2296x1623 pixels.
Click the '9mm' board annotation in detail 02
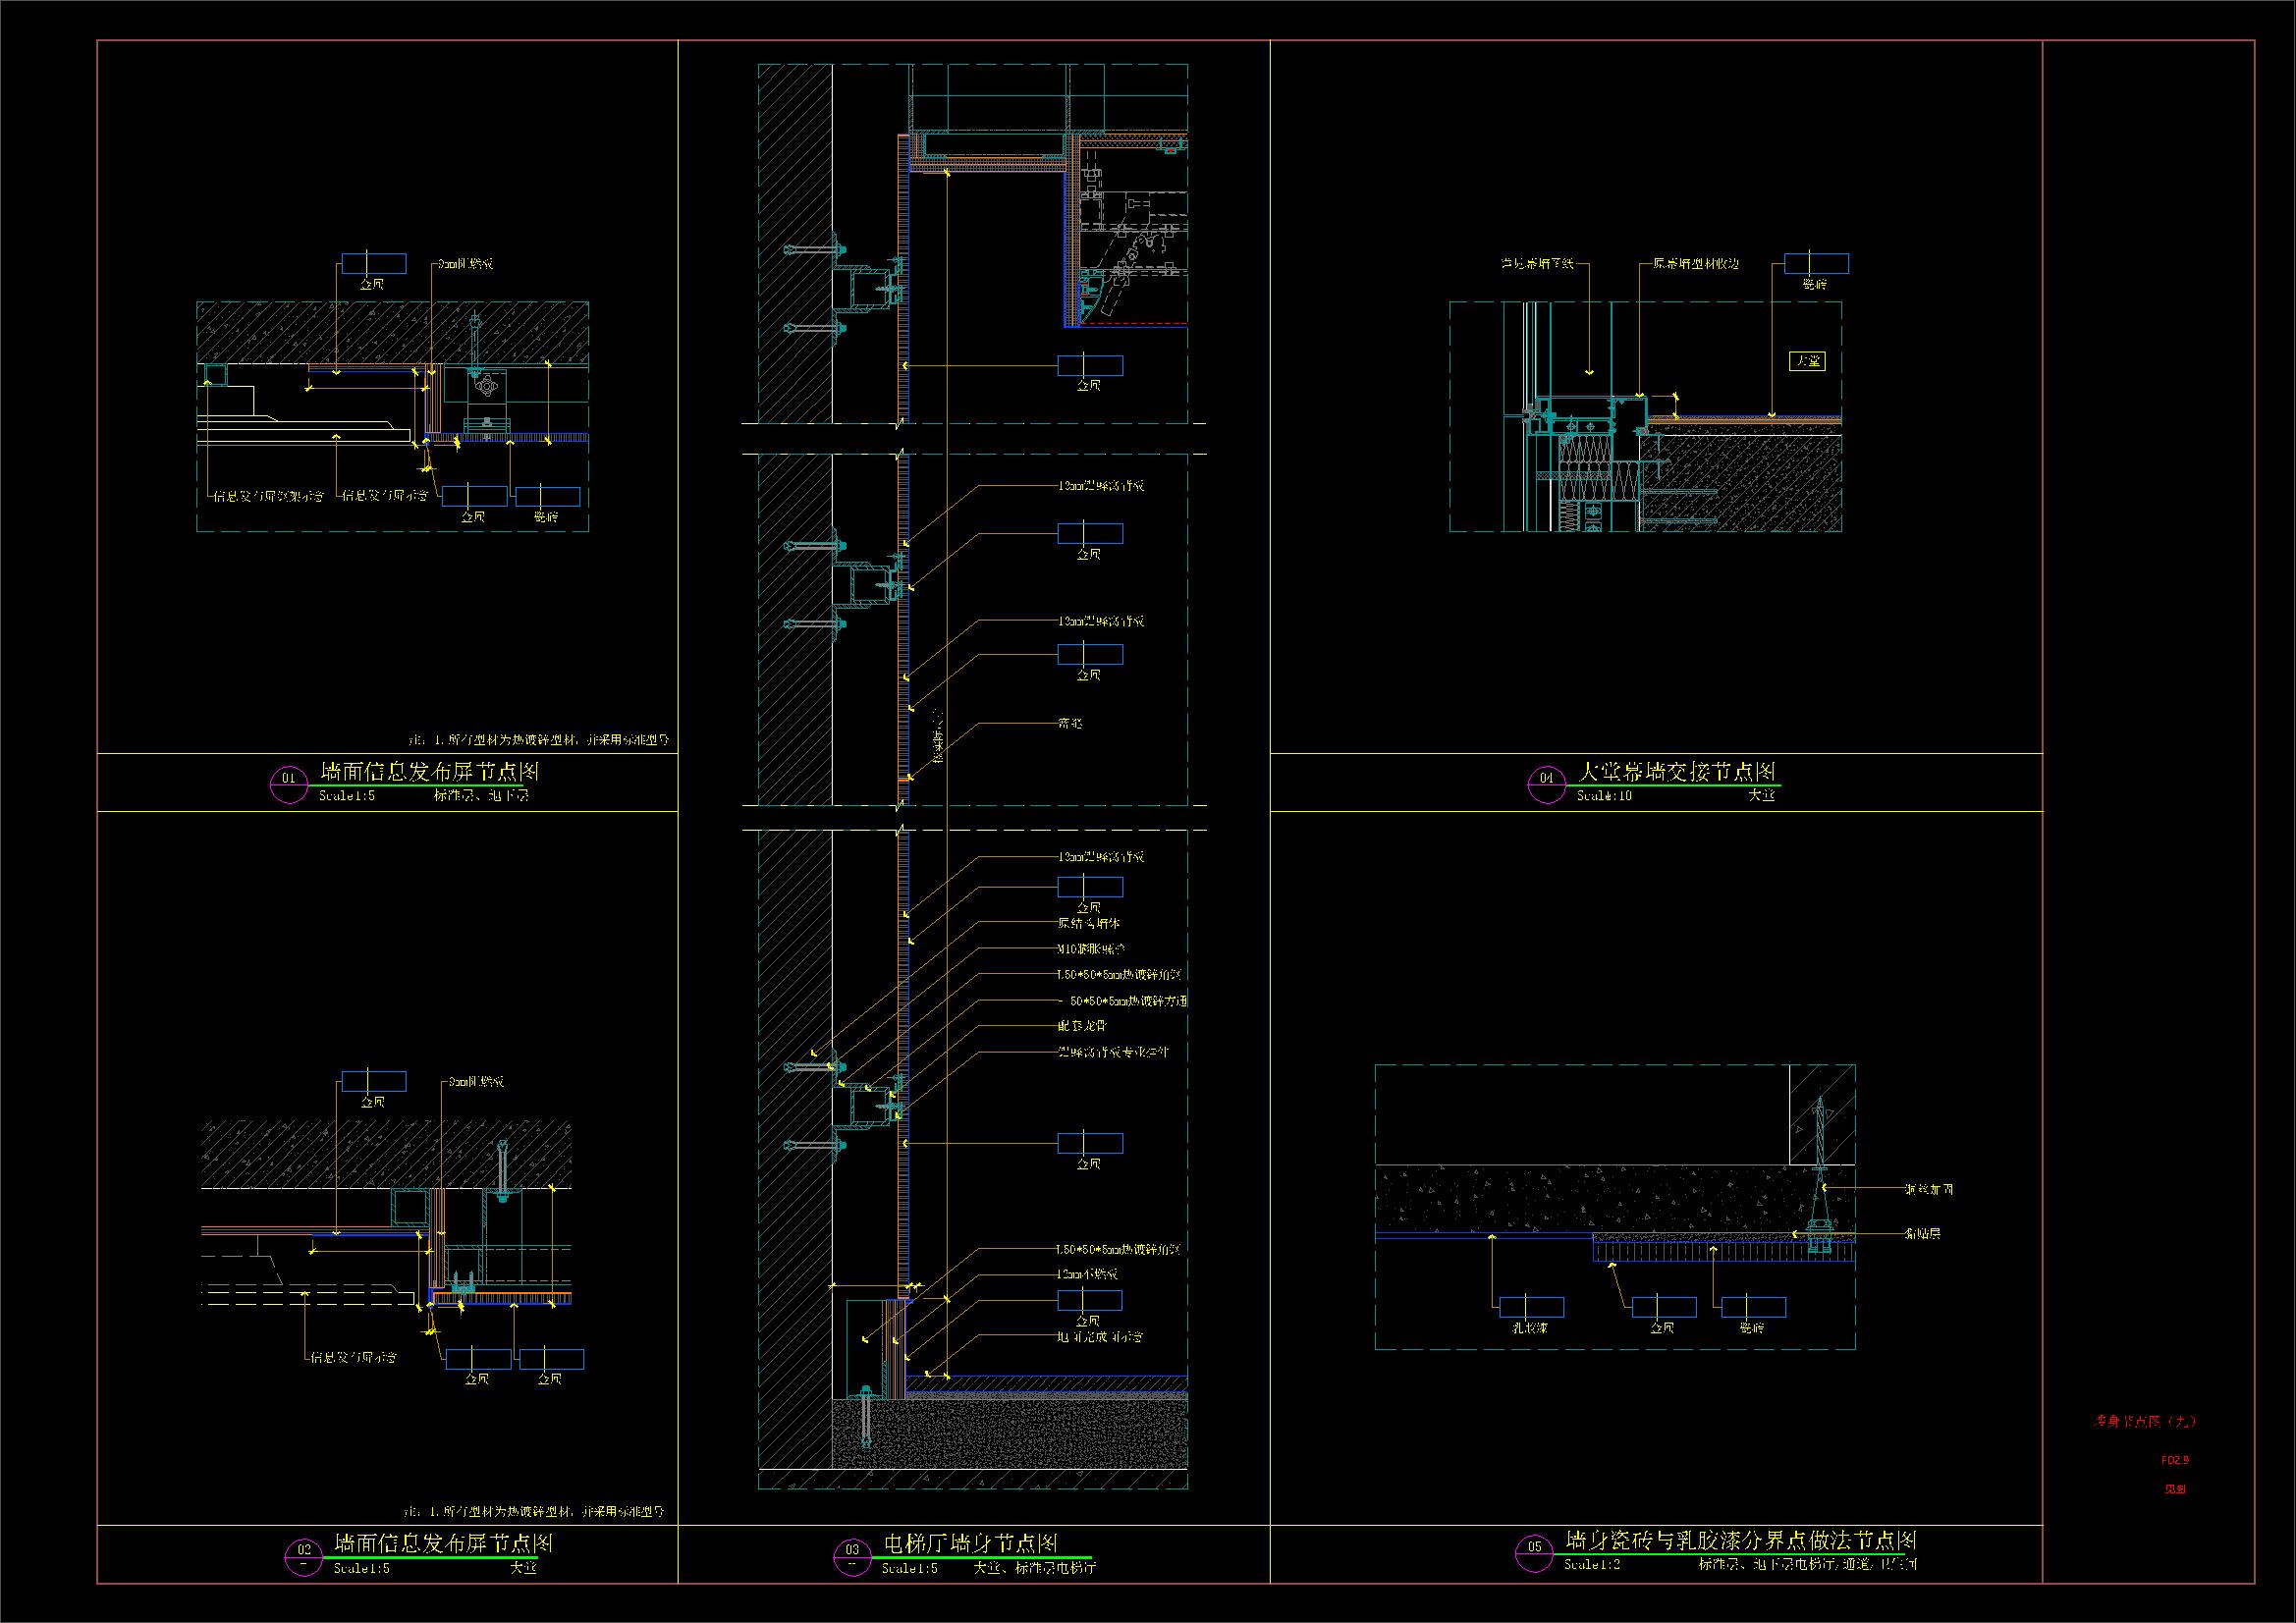tap(474, 1082)
